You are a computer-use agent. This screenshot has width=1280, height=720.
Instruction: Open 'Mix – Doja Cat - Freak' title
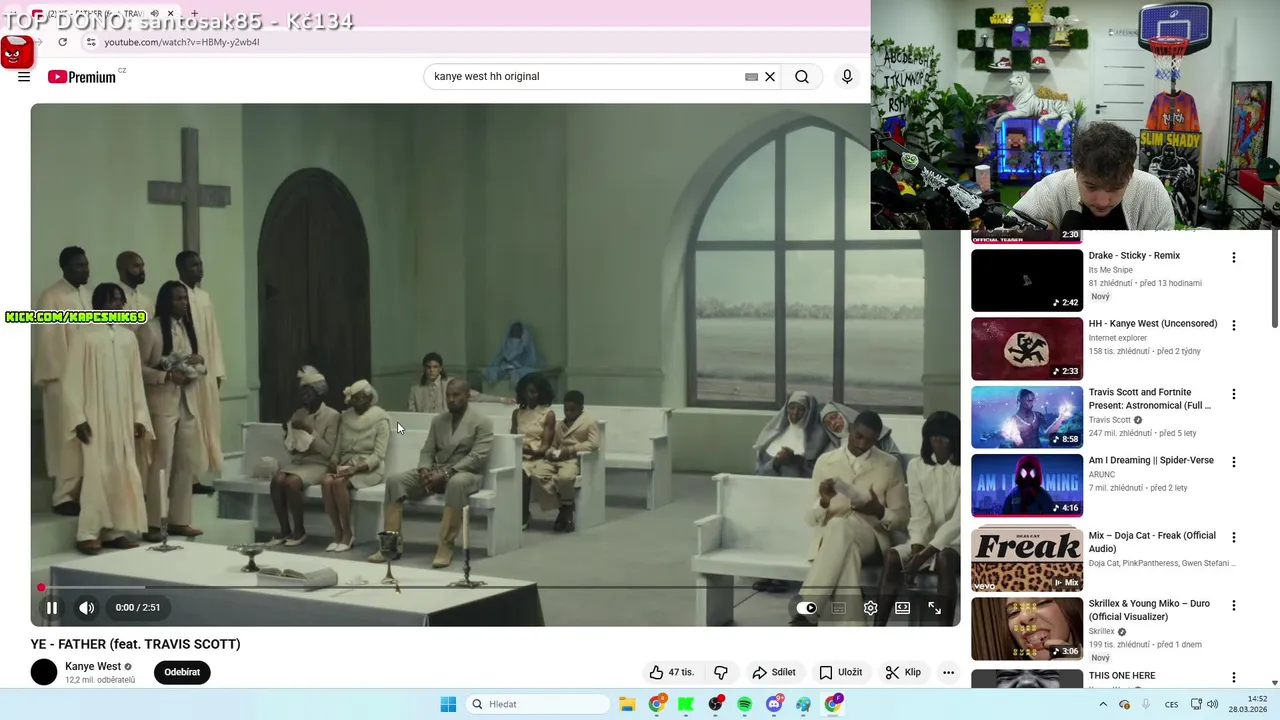(x=1152, y=542)
